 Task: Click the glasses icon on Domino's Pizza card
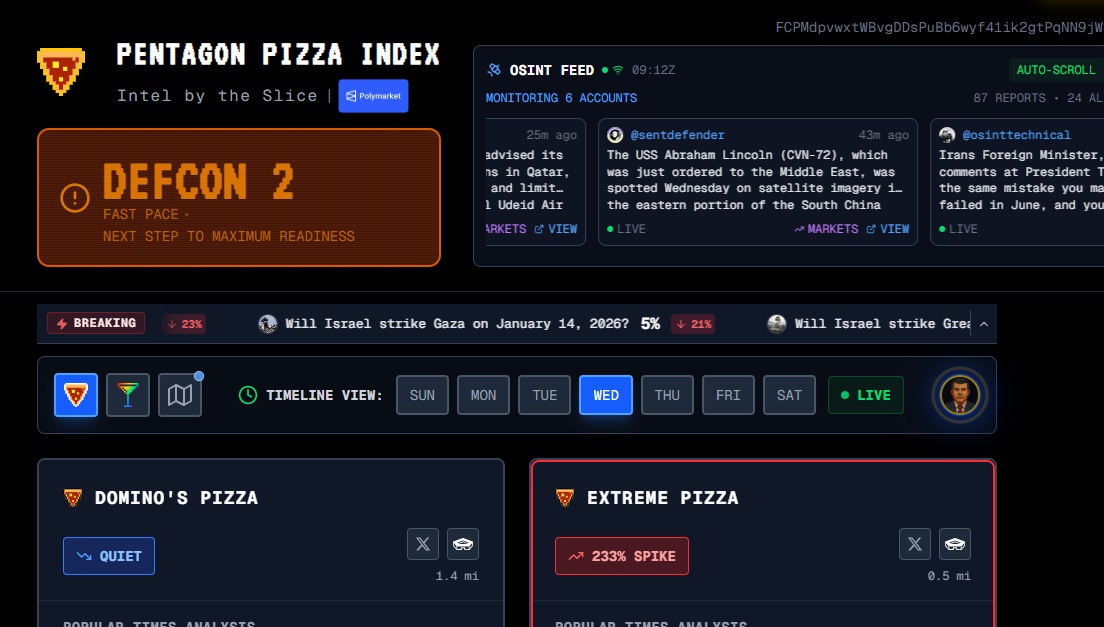463,544
